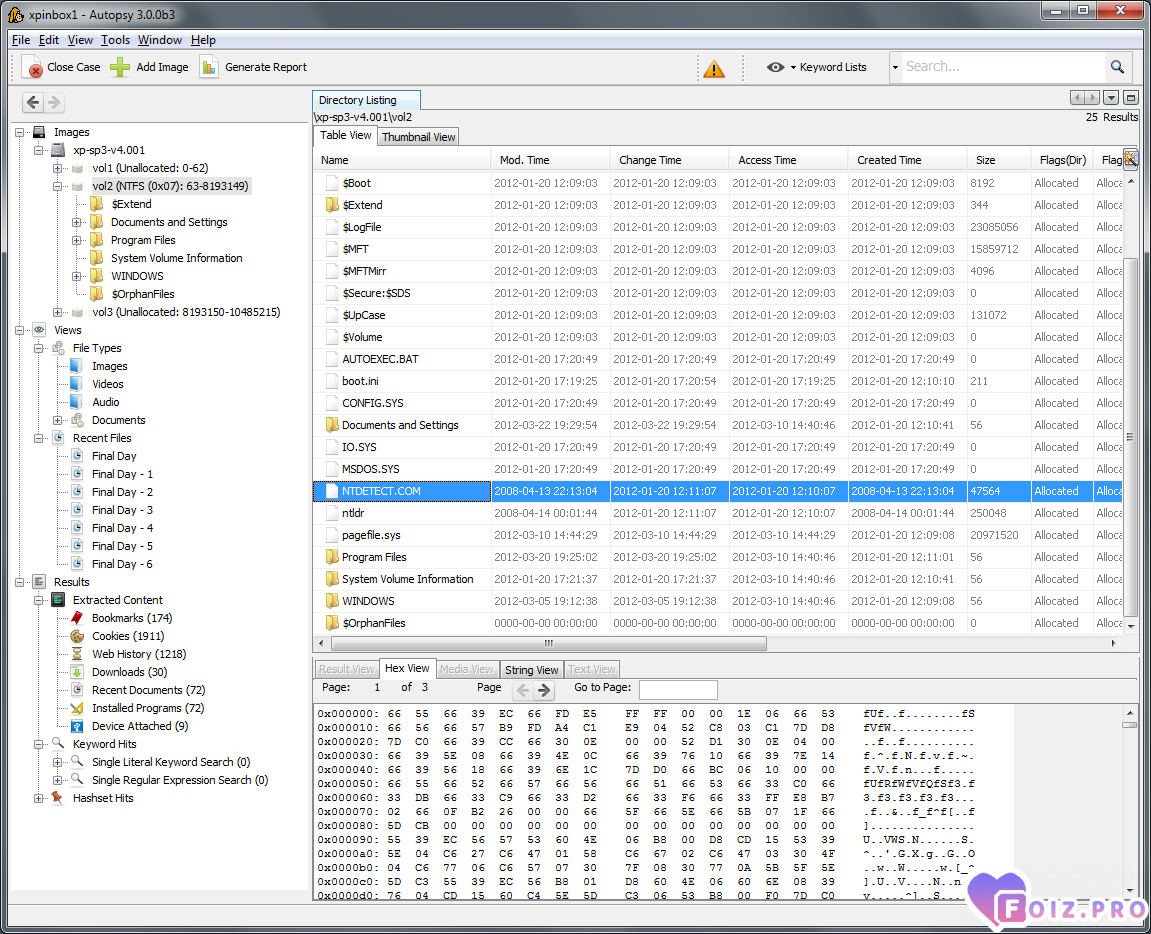Viewport: 1151px width, 934px height.
Task: Sort by the Mod. Time column header
Action: coord(551,160)
